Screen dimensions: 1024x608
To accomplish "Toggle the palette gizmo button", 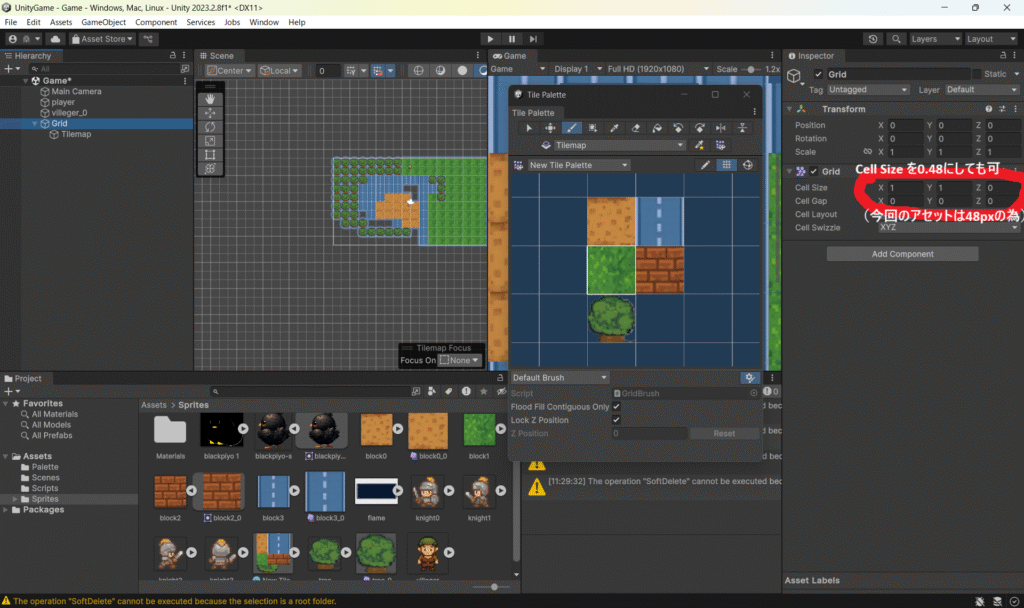I will [748, 165].
